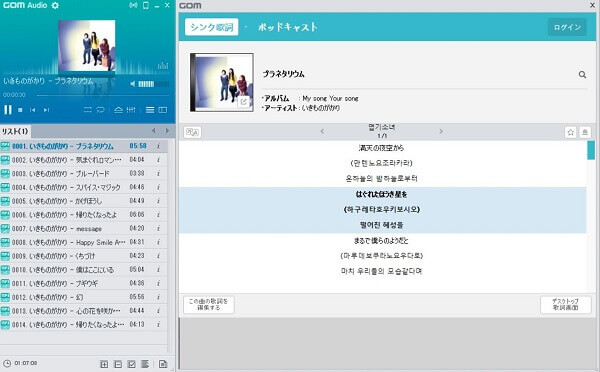
Task: Remove files from playlist
Action: point(118,364)
